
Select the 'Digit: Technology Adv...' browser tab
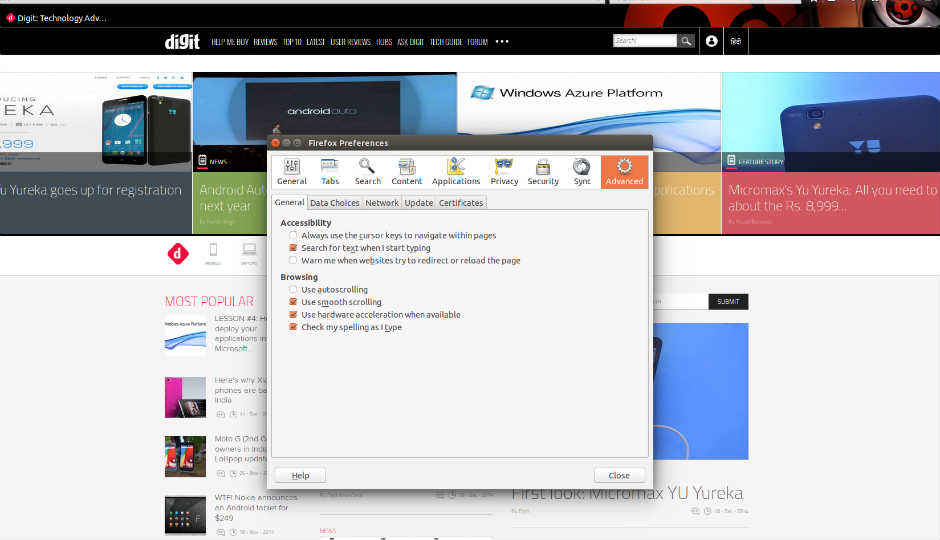pyautogui.click(x=57, y=18)
